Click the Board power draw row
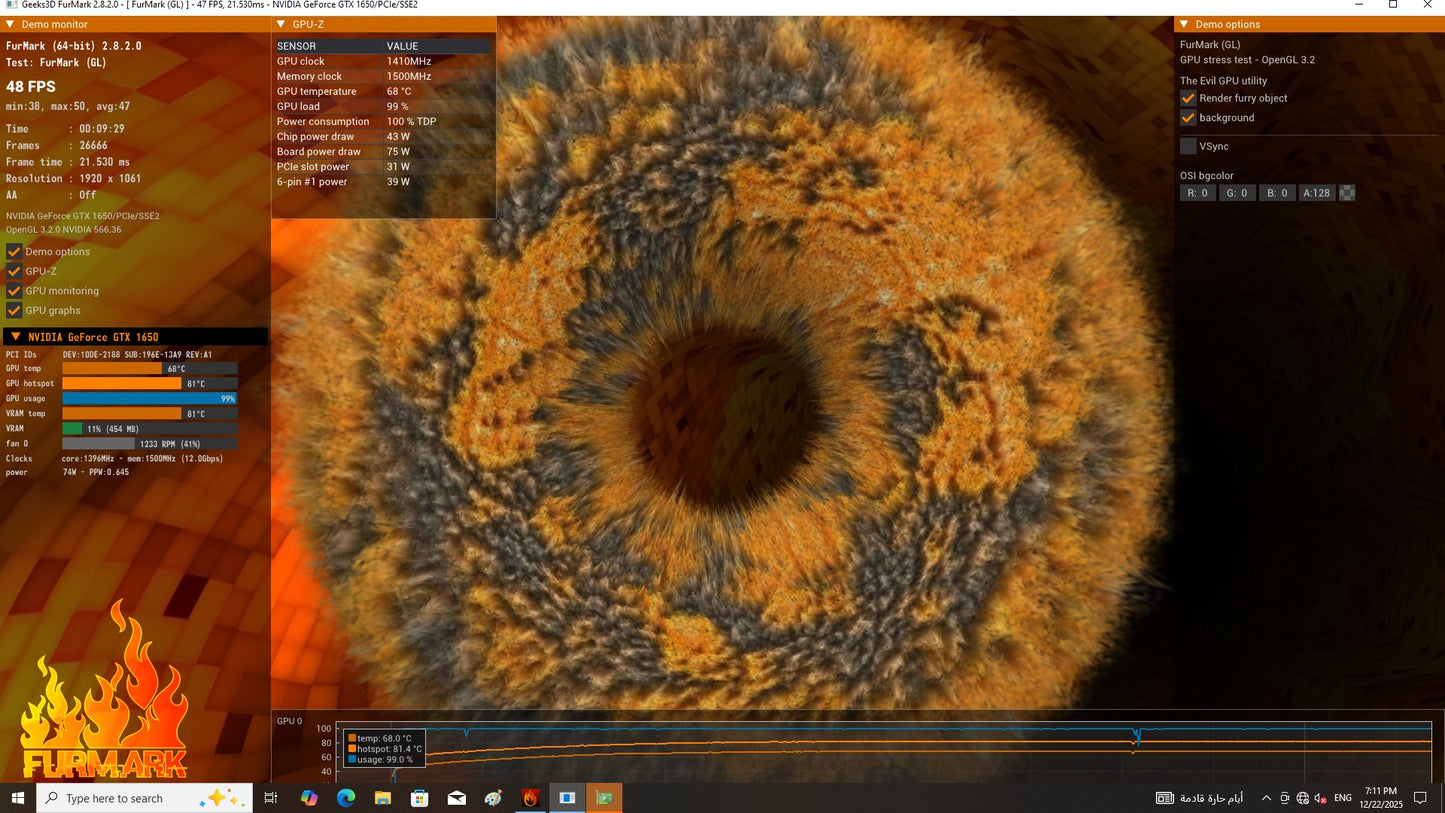This screenshot has width=1445, height=813. tap(384, 152)
